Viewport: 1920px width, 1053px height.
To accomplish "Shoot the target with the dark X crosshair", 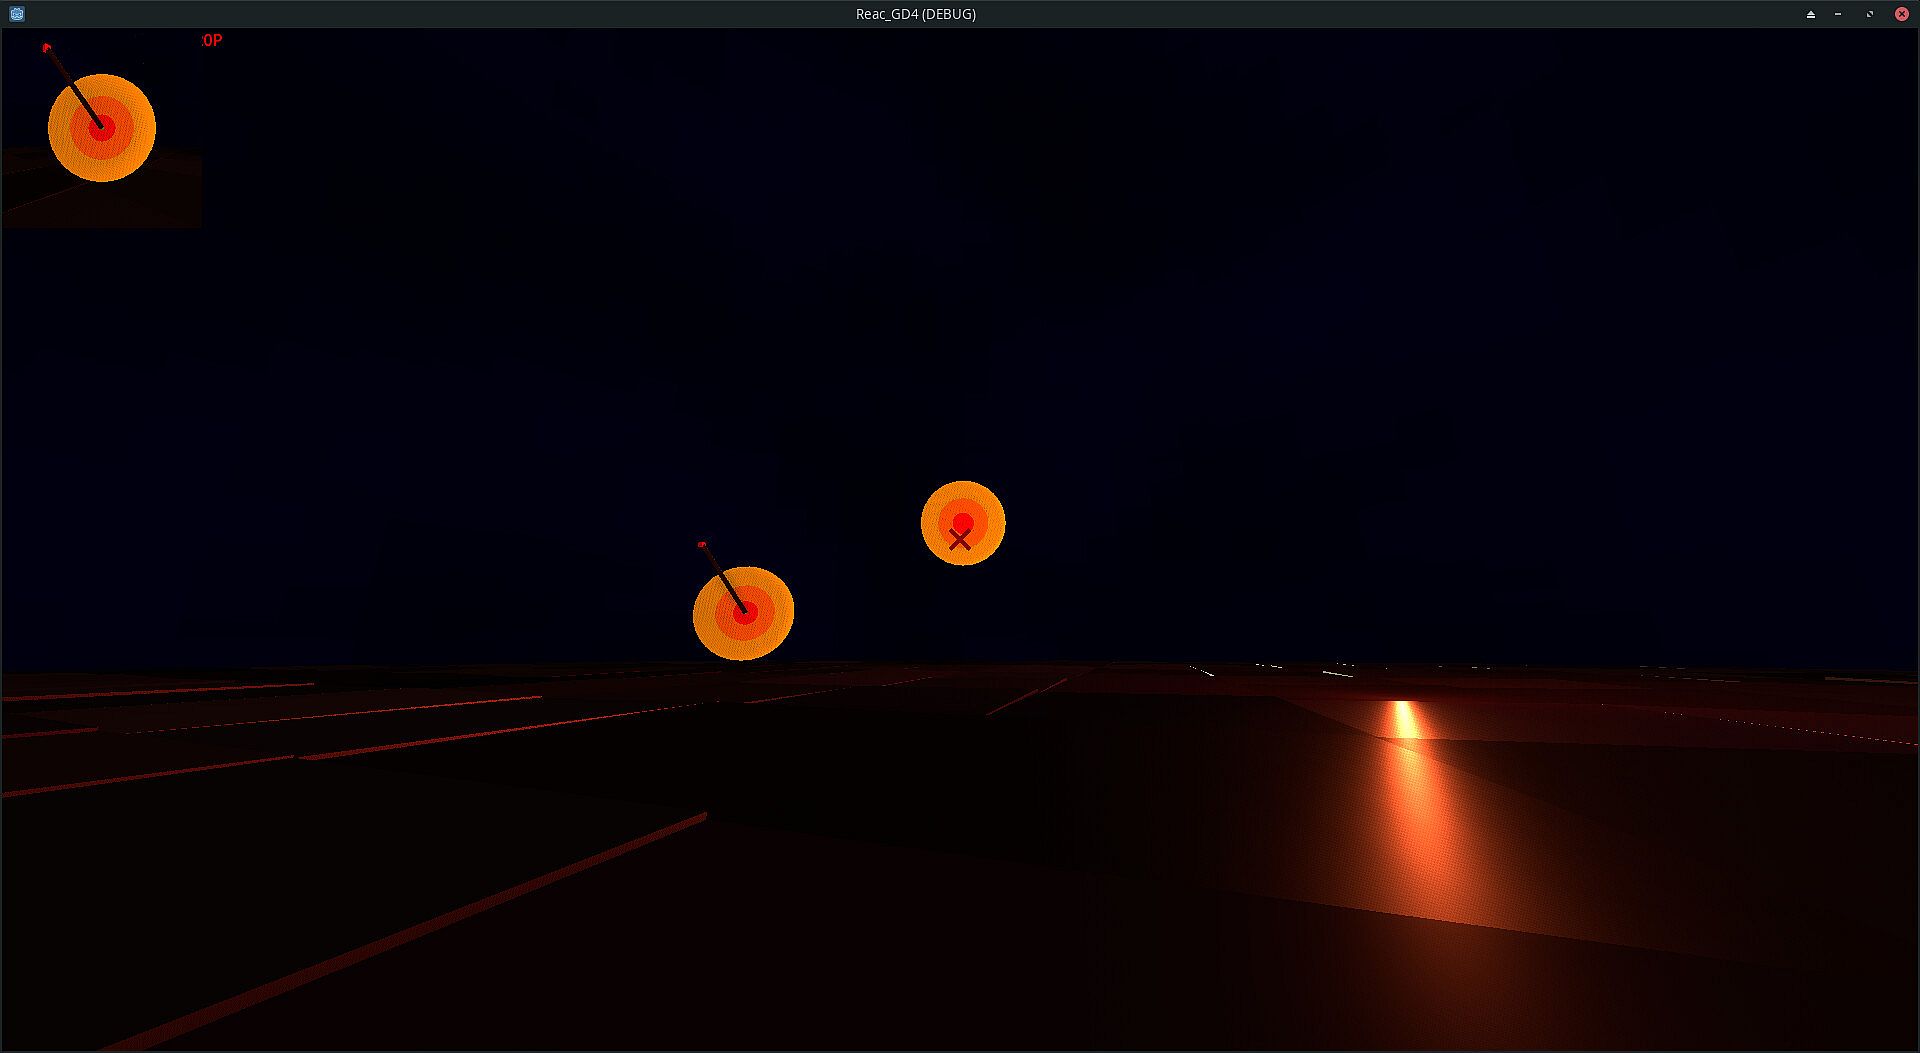I will 962,523.
